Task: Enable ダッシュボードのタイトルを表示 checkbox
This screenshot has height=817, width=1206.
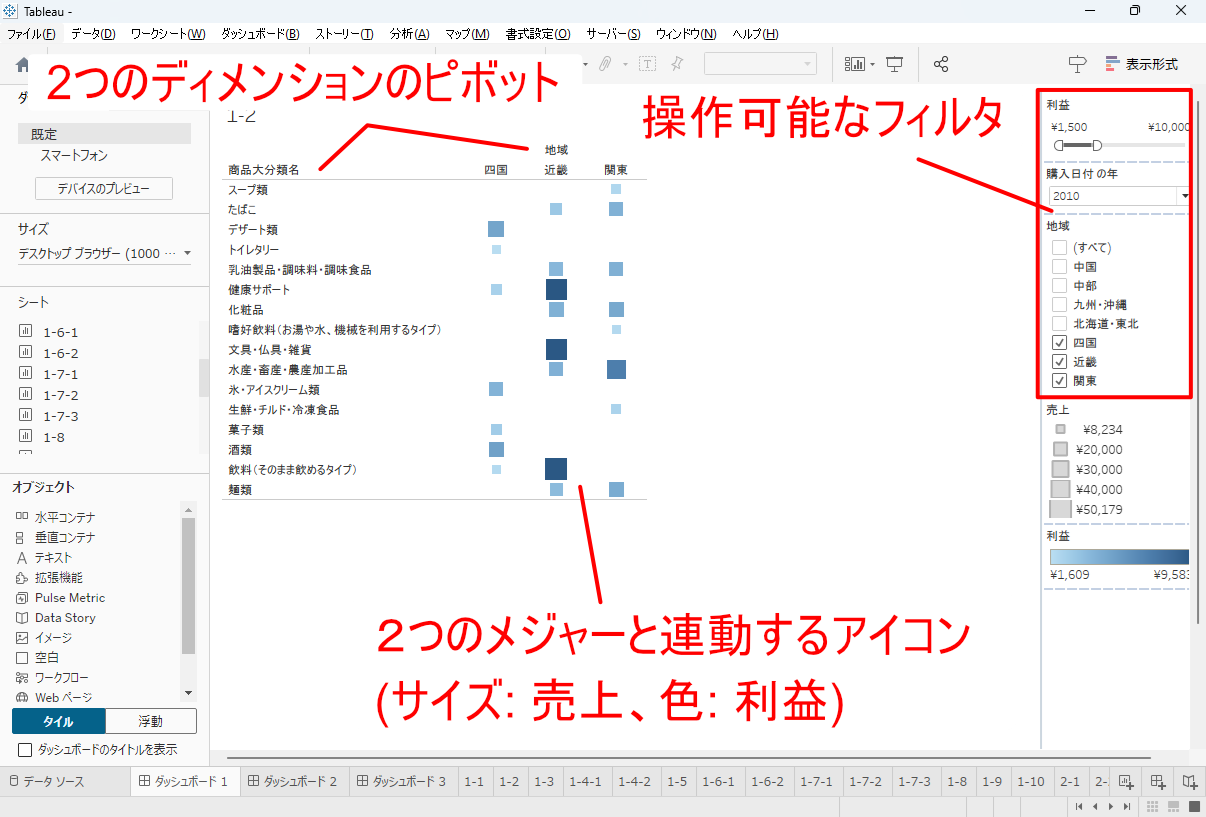Action: point(25,749)
